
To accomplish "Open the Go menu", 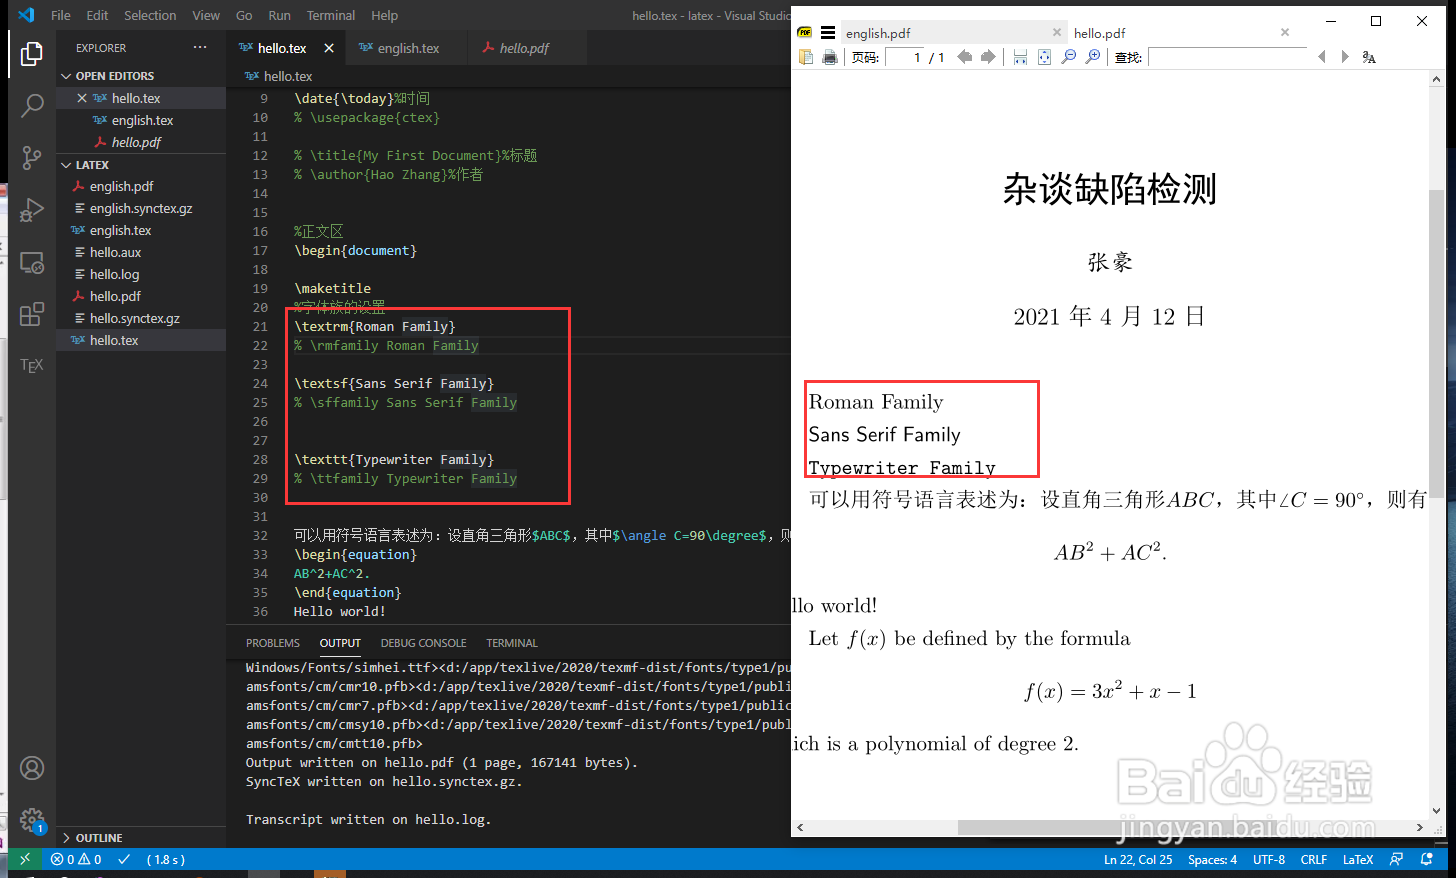I will pos(244,15).
